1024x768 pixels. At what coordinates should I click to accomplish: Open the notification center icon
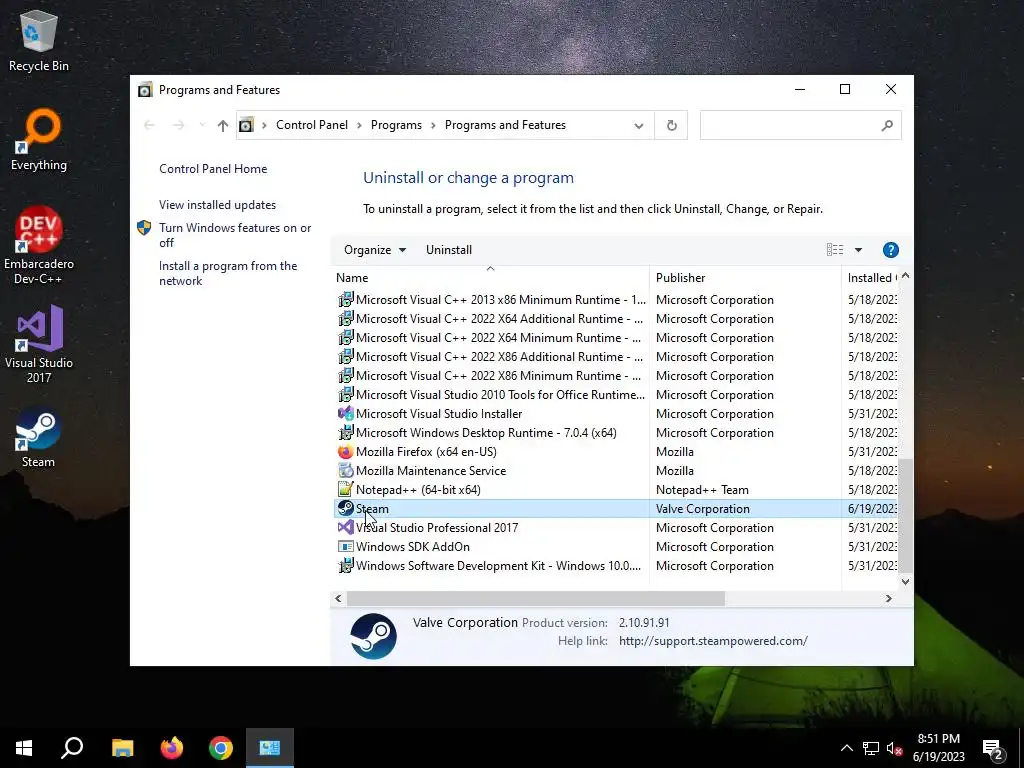coord(994,749)
